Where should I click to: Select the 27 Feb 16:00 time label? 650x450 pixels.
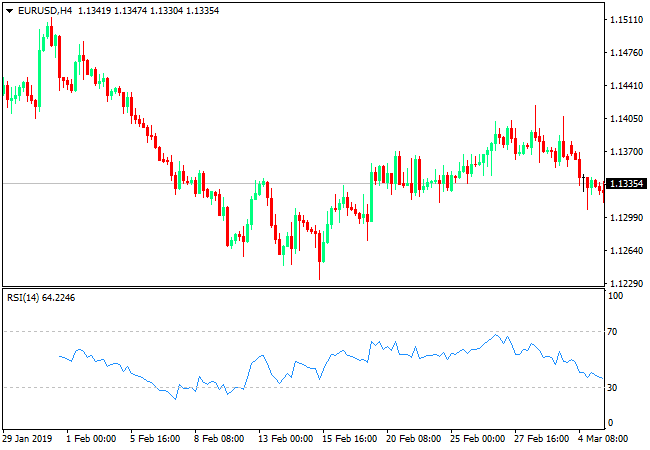pos(541,438)
